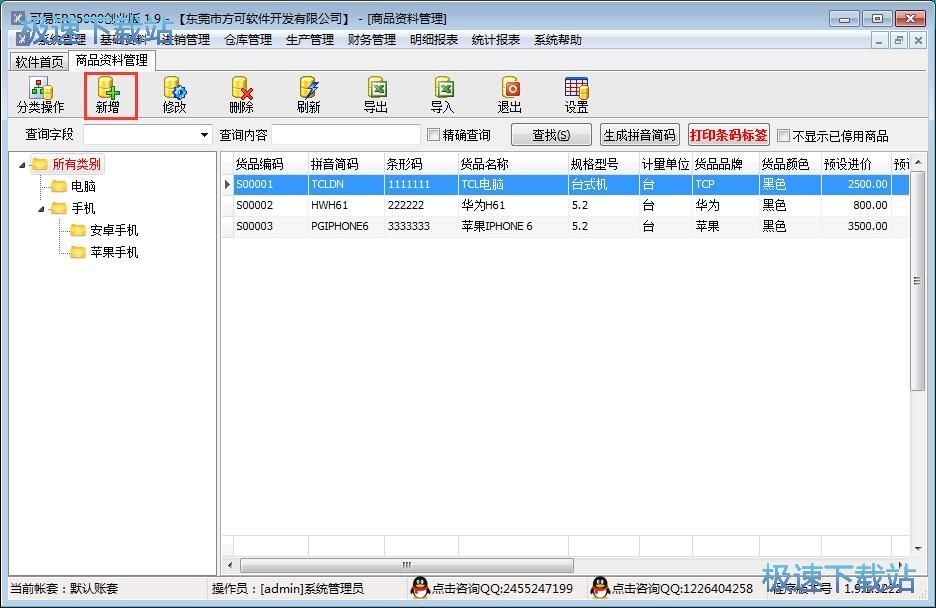Screen dimensions: 936x608
Task: Click the 货品颜色 column header
Action: (x=790, y=163)
